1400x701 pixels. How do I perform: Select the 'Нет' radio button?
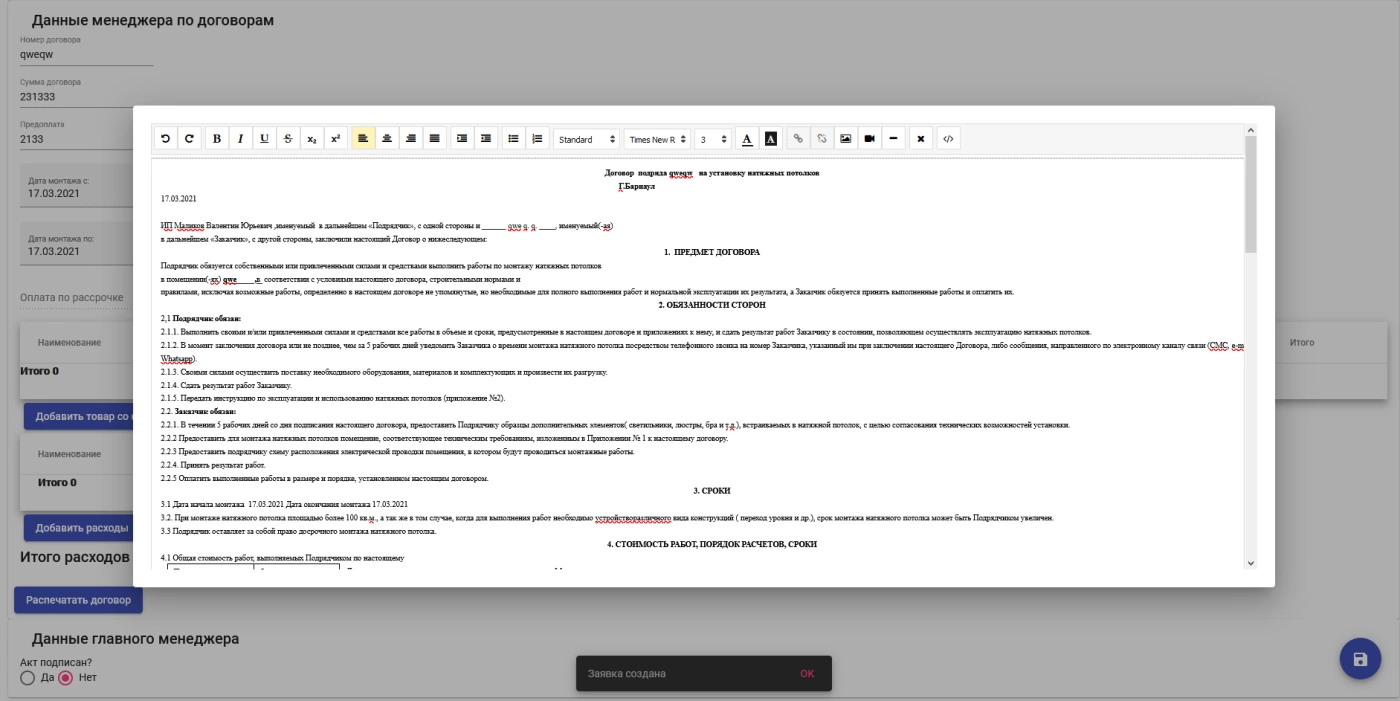(x=66, y=678)
